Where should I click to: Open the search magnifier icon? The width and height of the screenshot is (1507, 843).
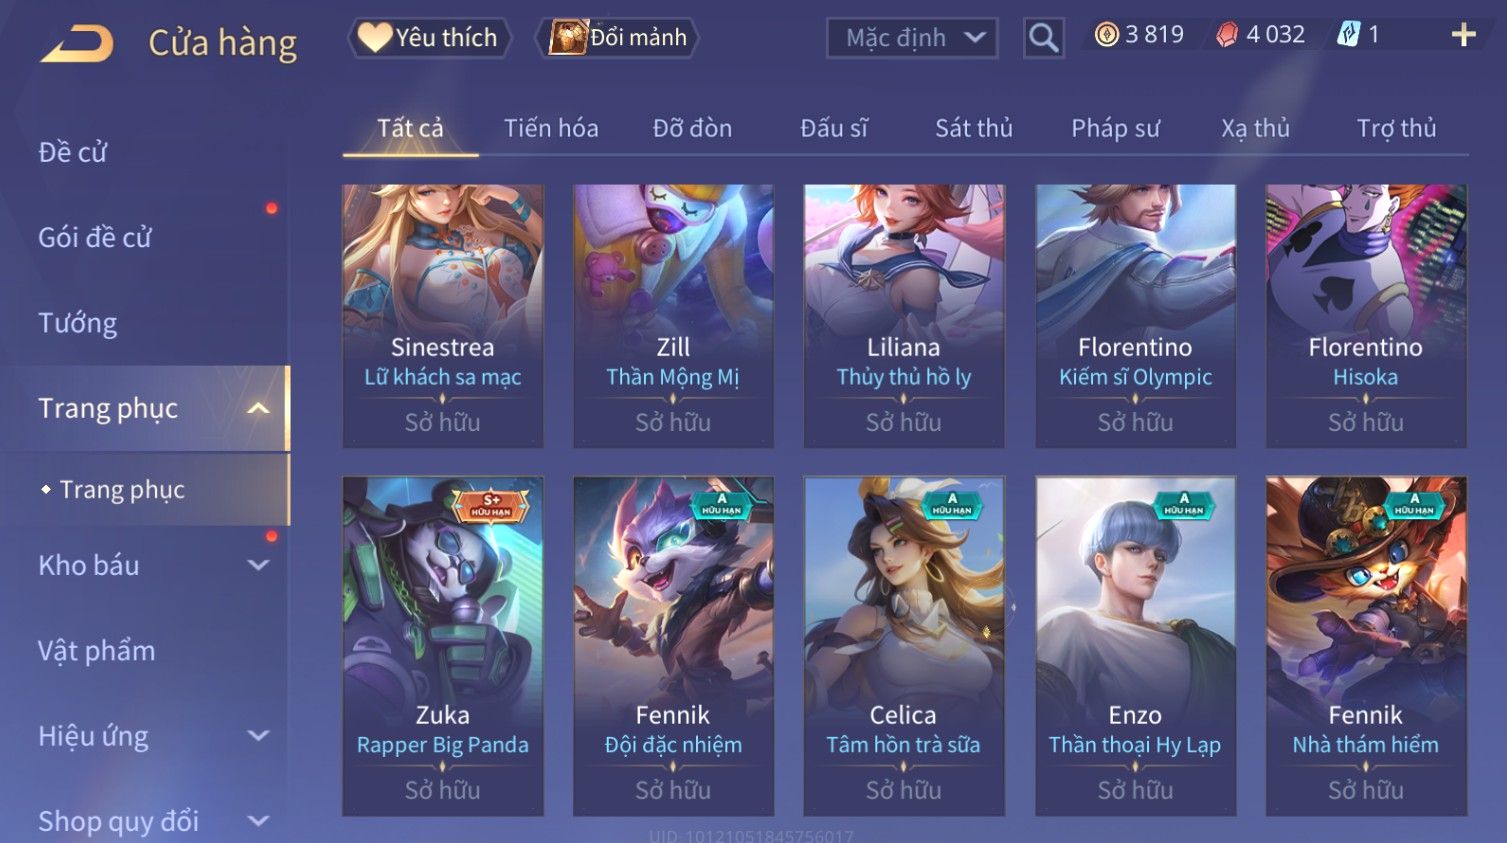click(x=1043, y=38)
